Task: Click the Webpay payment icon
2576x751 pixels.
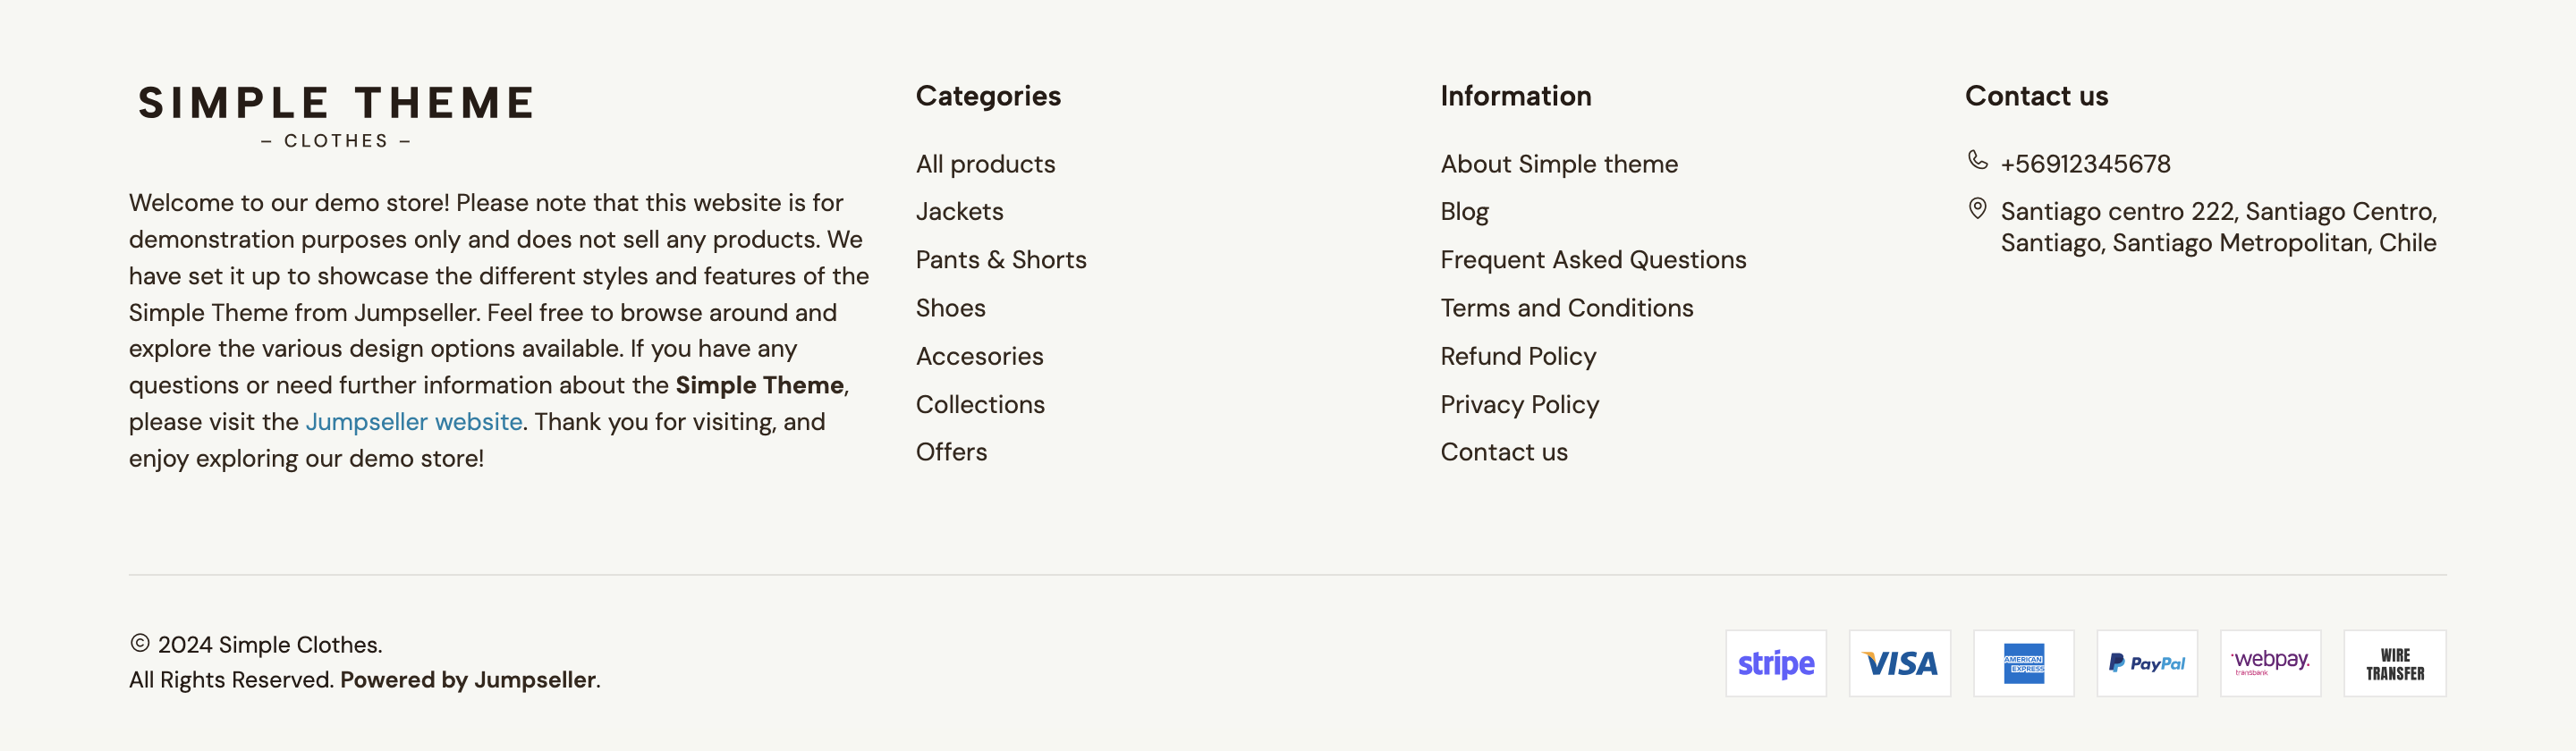Action: [x=2270, y=663]
